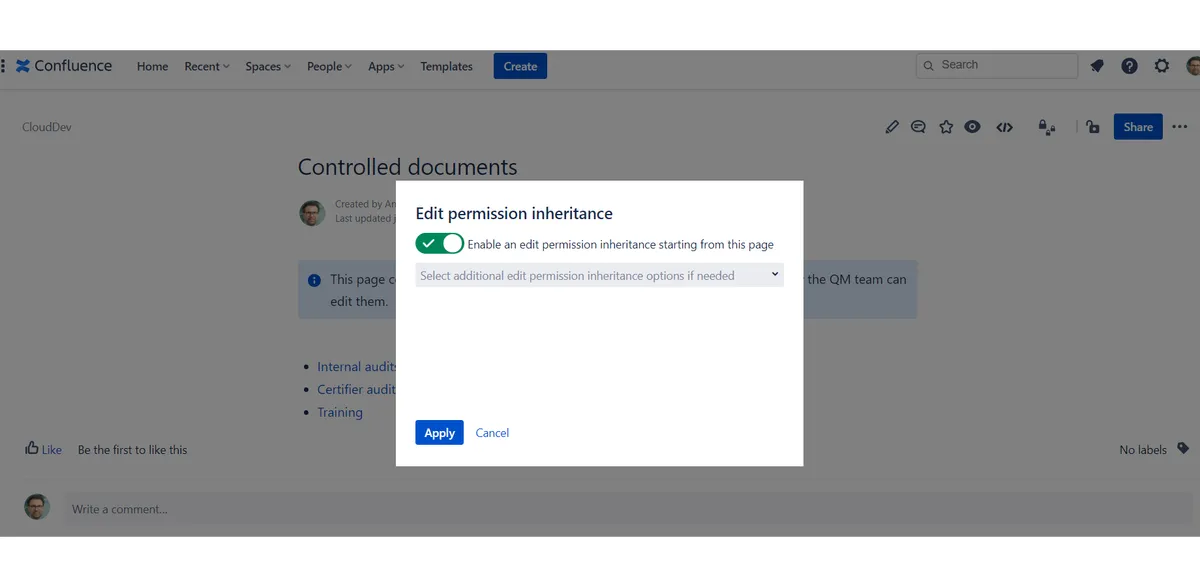Click the CloudDev breadcrumb link
The image size is (1200, 587).
tap(47, 127)
